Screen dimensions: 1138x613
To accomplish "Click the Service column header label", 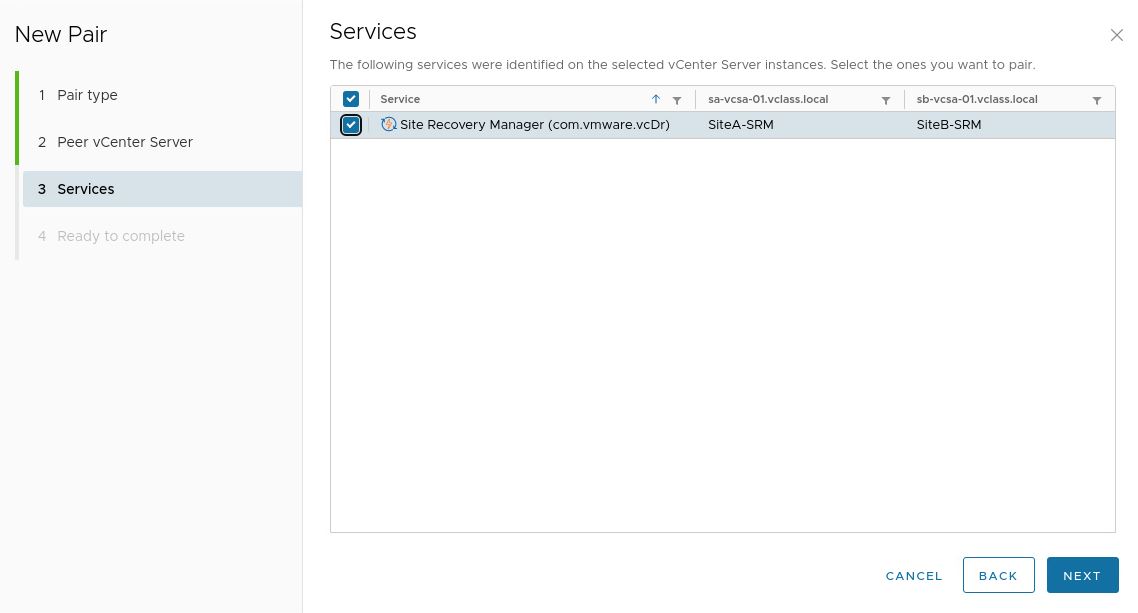I will [400, 99].
